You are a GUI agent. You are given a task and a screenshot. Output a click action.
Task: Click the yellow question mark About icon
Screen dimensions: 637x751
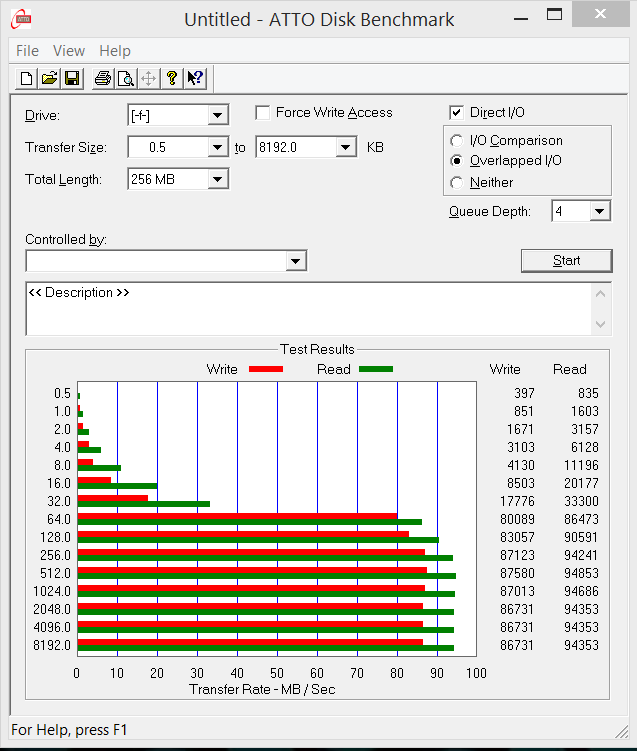tap(172, 78)
